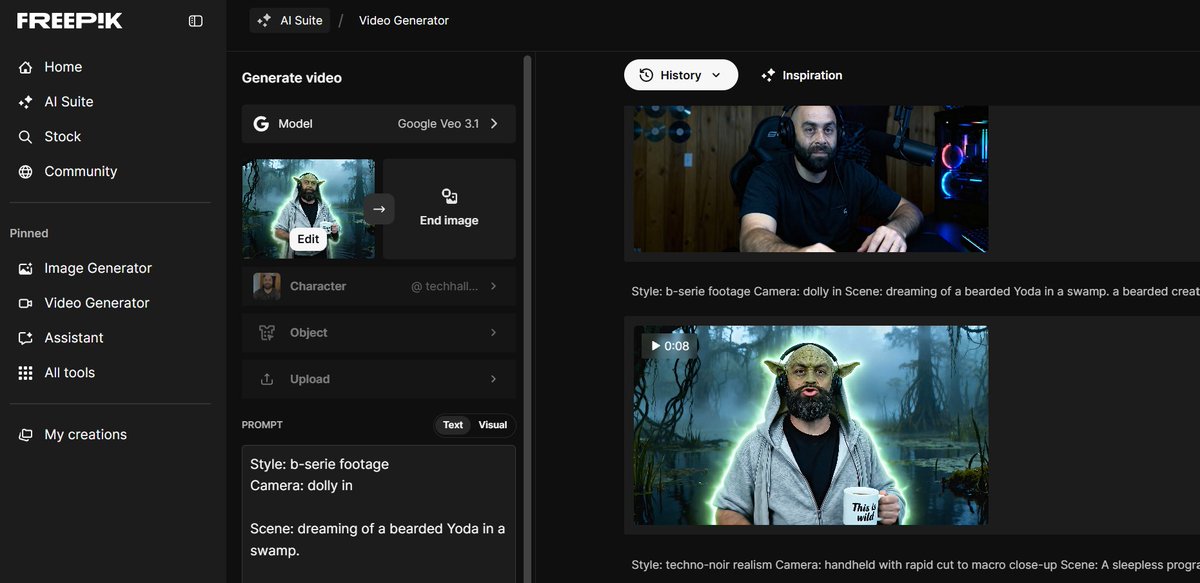Click the PROMPT label
The height and width of the screenshot is (583, 1200).
click(262, 425)
